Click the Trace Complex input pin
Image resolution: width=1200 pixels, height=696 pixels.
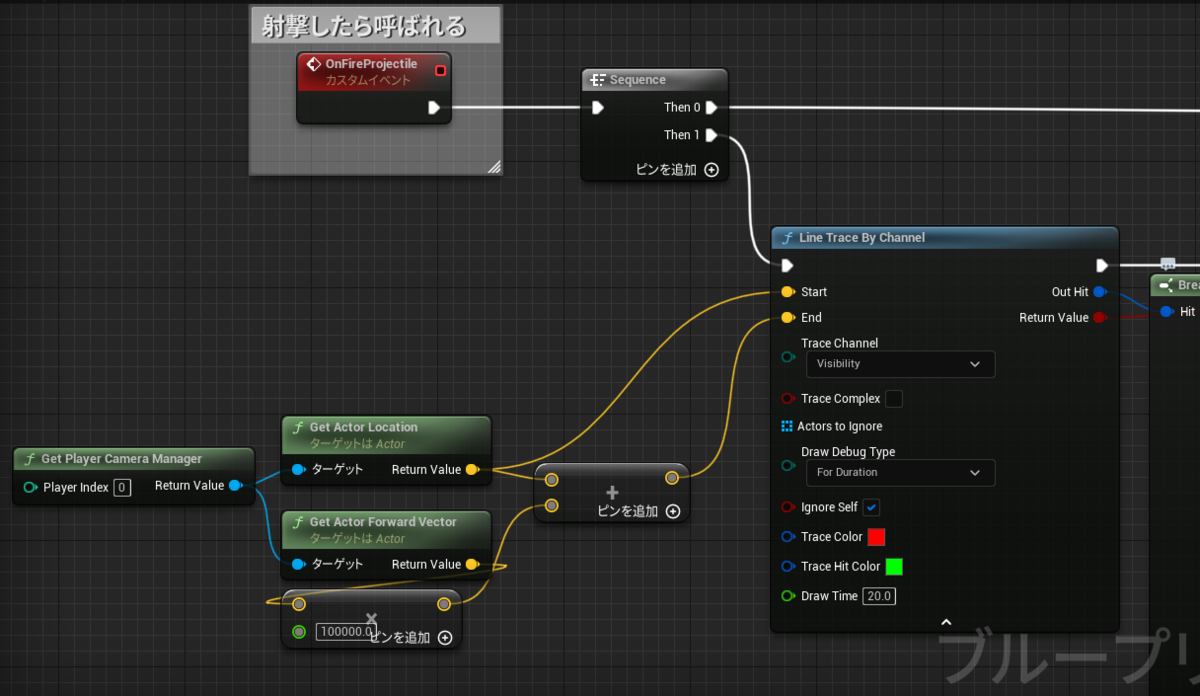pyautogui.click(x=788, y=399)
